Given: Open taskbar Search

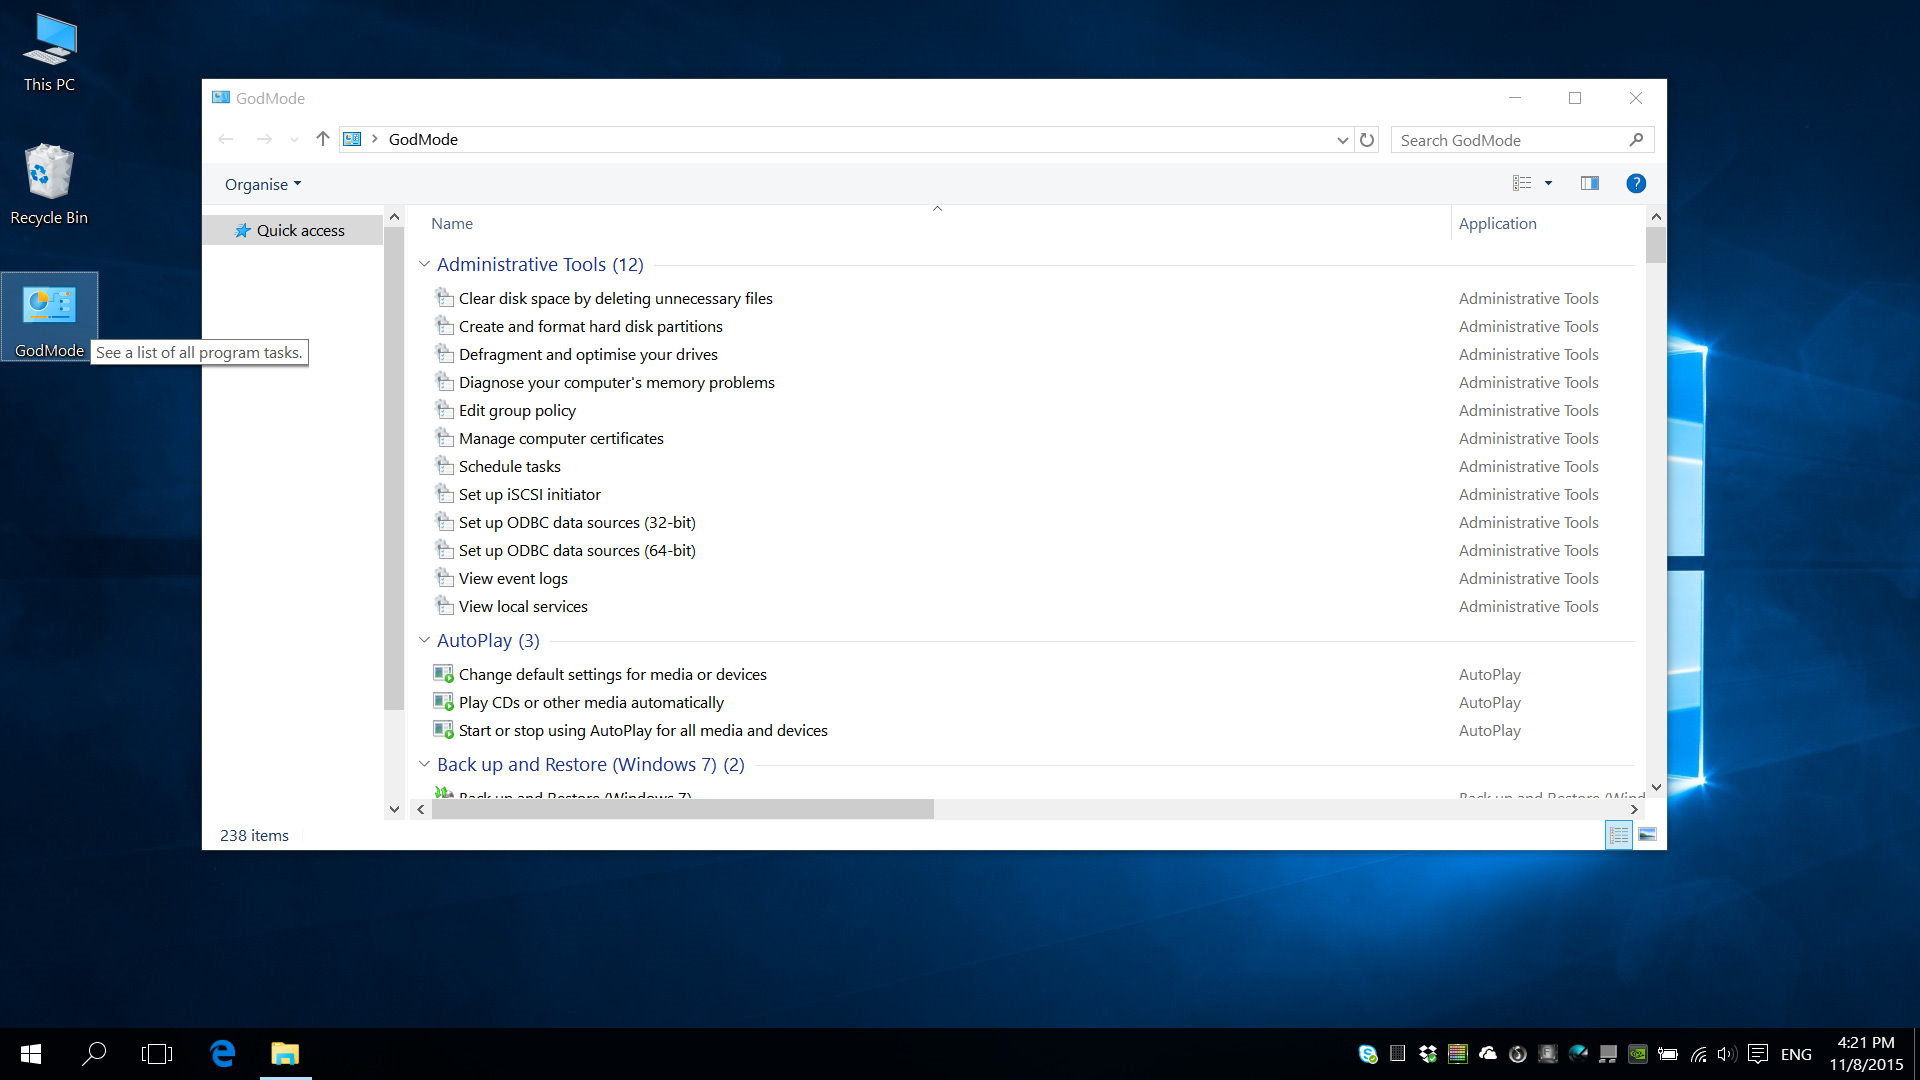Looking at the screenshot, I should click(94, 1054).
